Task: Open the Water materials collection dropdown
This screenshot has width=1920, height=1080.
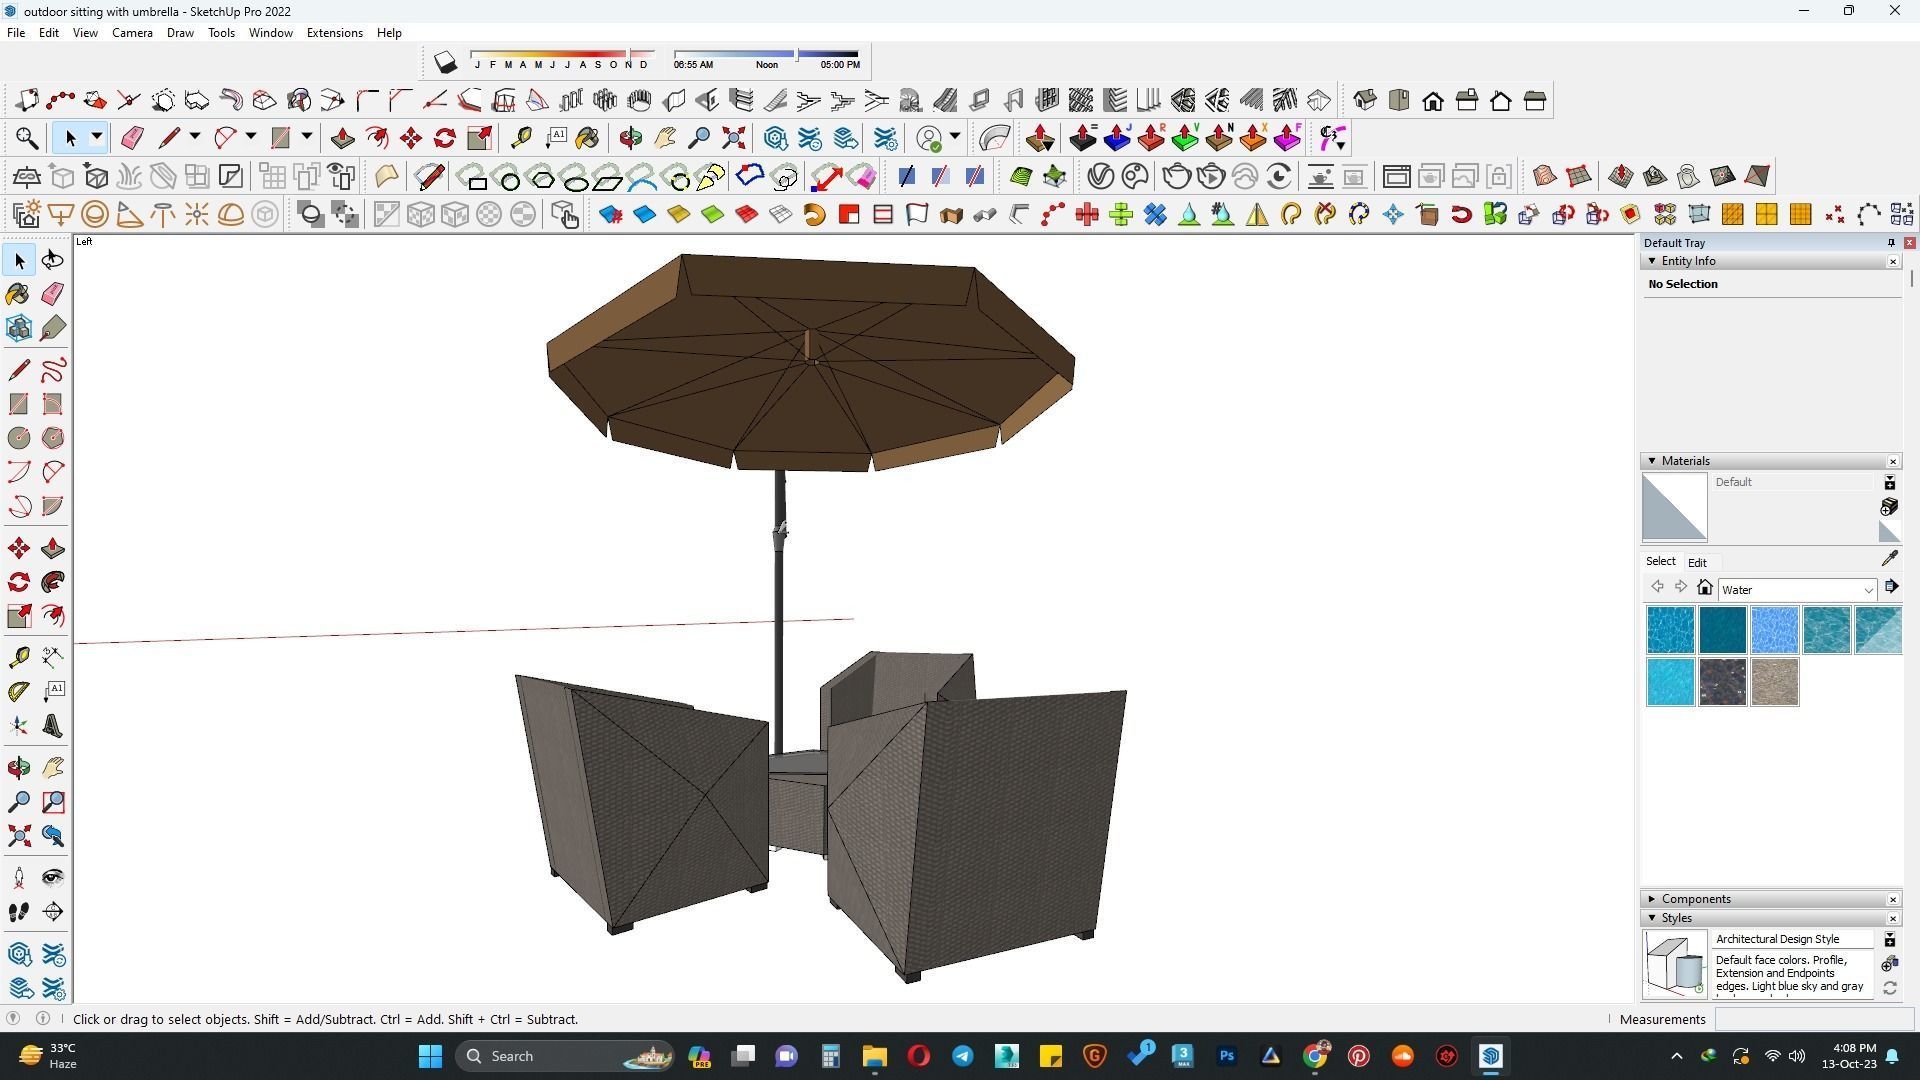Action: [x=1796, y=590]
